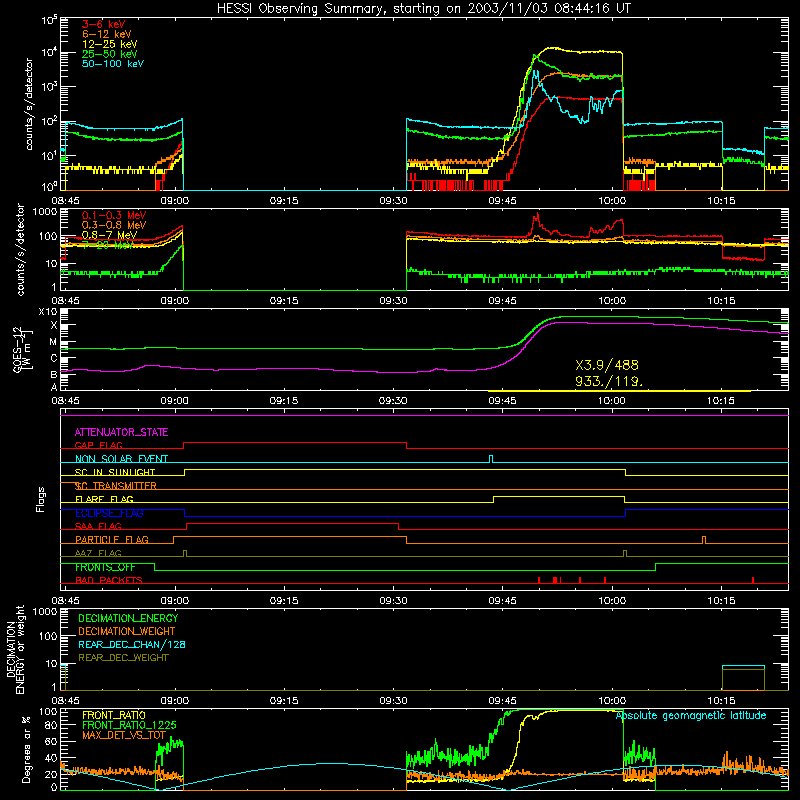Click the BAD_PACKETS marker near 10:19
This screenshot has height=800, width=800.
click(753, 580)
